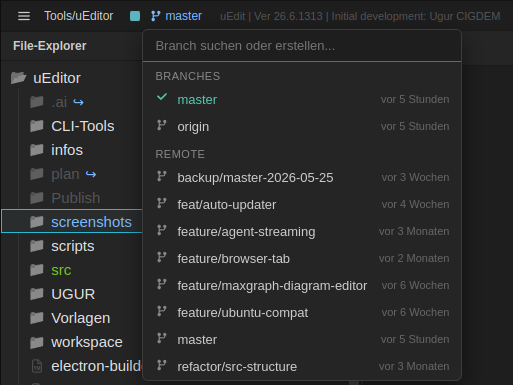513x385 pixels.
Task: Click the "vor 4 Wochen" timestamp
Action: [x=415, y=204]
